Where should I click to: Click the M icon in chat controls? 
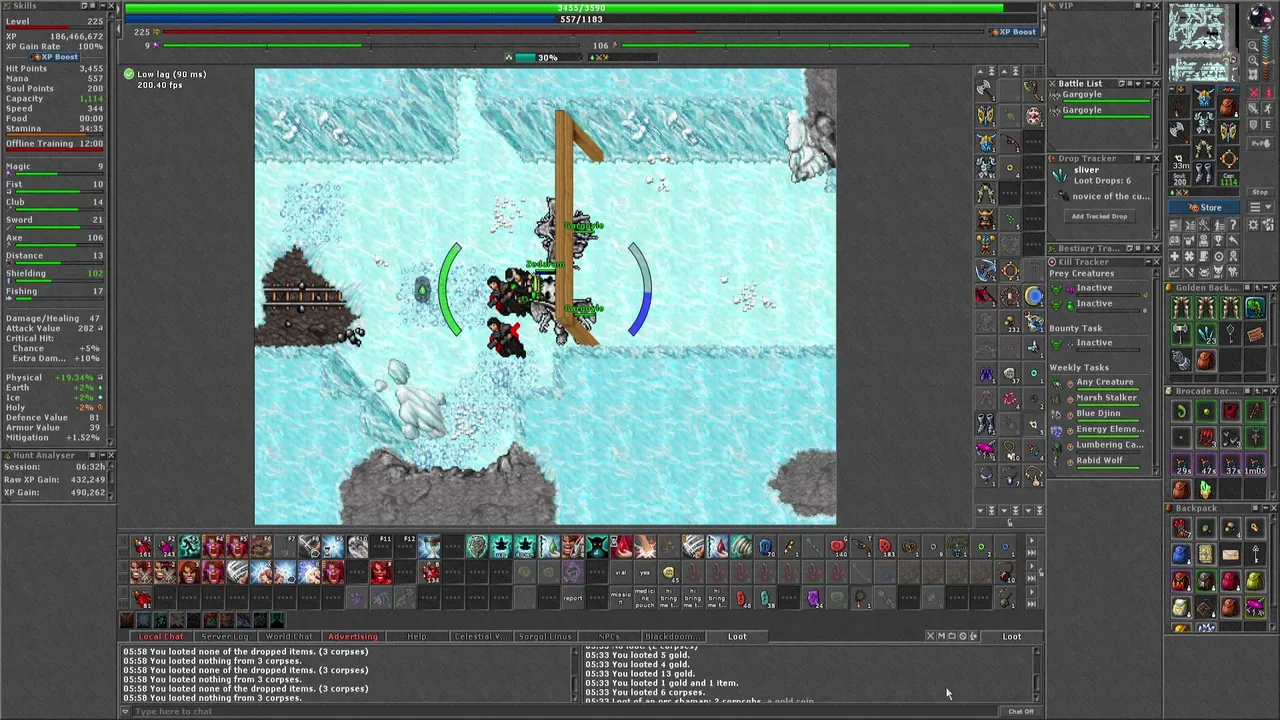(x=942, y=636)
